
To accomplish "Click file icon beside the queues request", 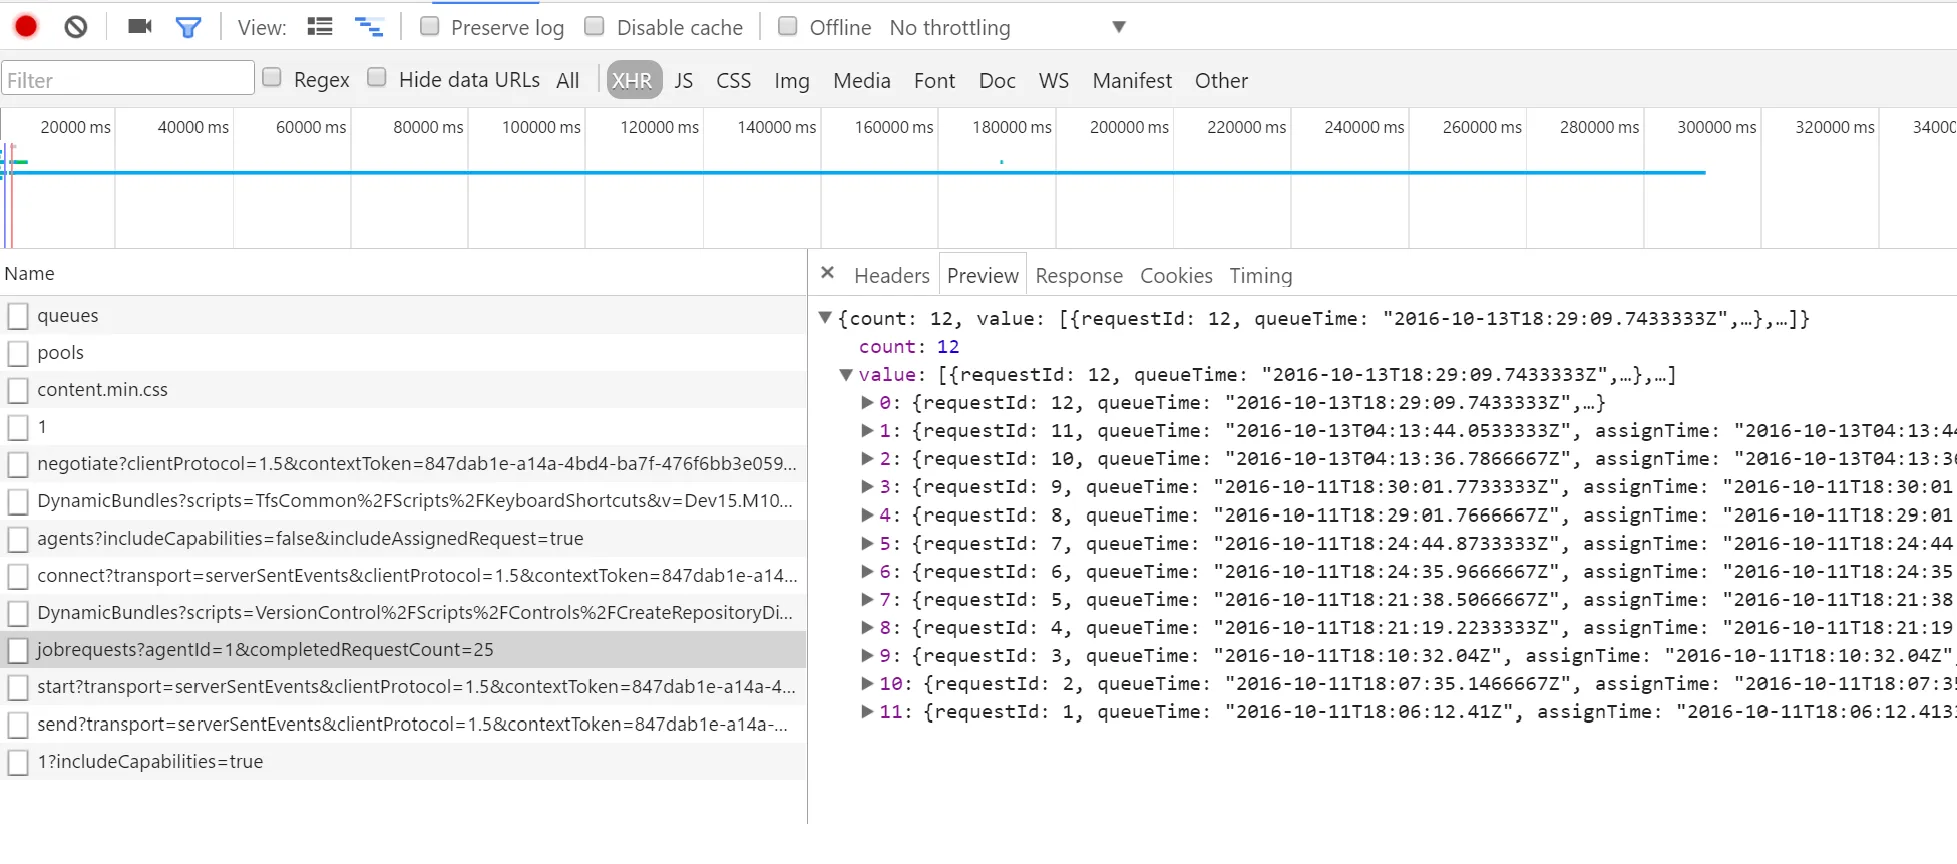I will tap(18, 316).
